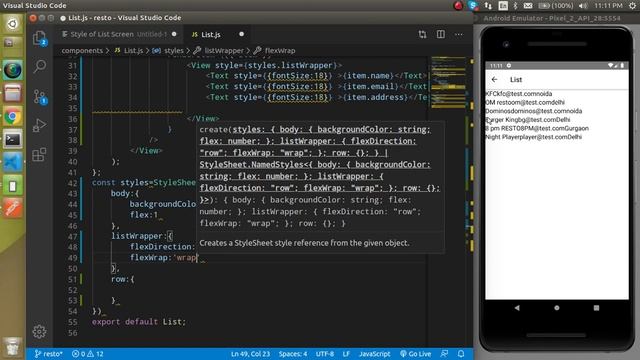Change the UTF-8 file encoding
Image resolution: width=640 pixels, height=360 pixels.
click(324, 354)
